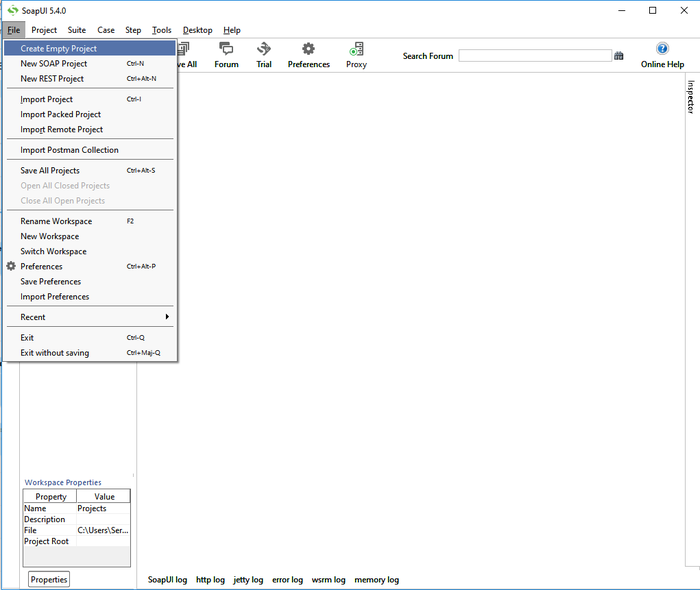
Task: Click the Property column header
Action: pyautogui.click(x=50, y=496)
